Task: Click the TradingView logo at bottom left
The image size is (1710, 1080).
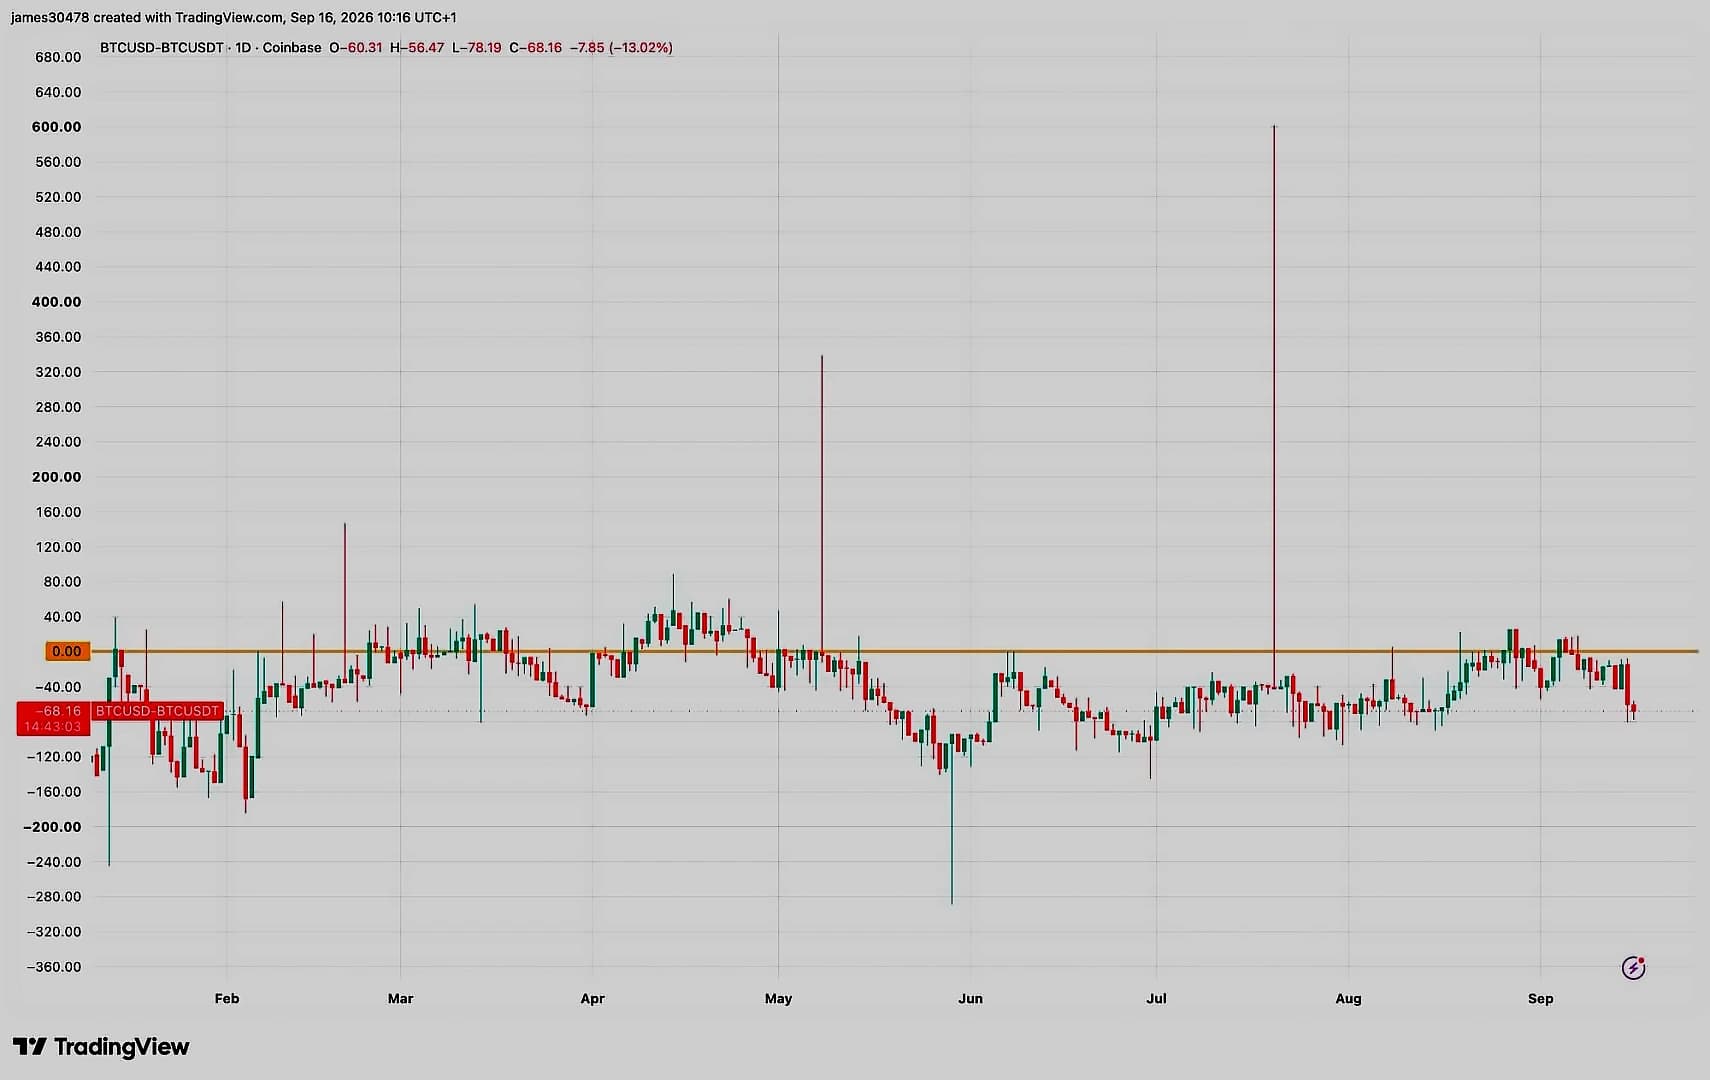Action: (x=101, y=1047)
